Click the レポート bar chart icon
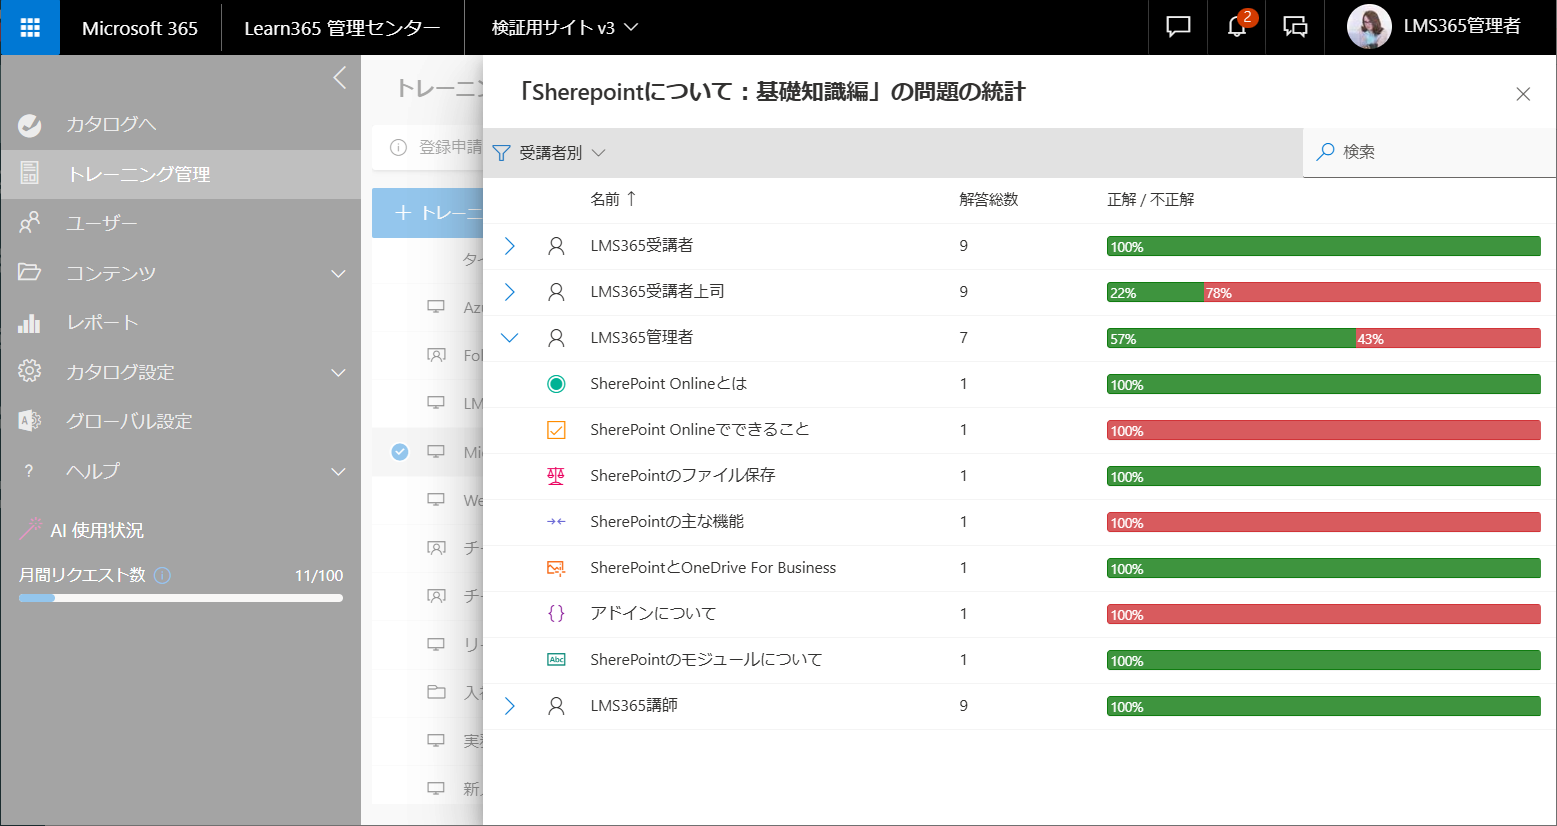Image resolution: width=1557 pixels, height=826 pixels. pos(30,322)
